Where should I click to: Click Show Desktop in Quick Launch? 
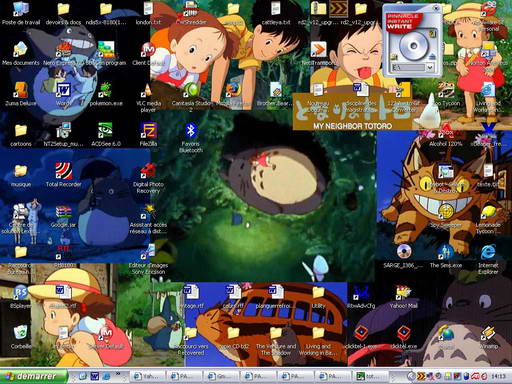[83, 376]
